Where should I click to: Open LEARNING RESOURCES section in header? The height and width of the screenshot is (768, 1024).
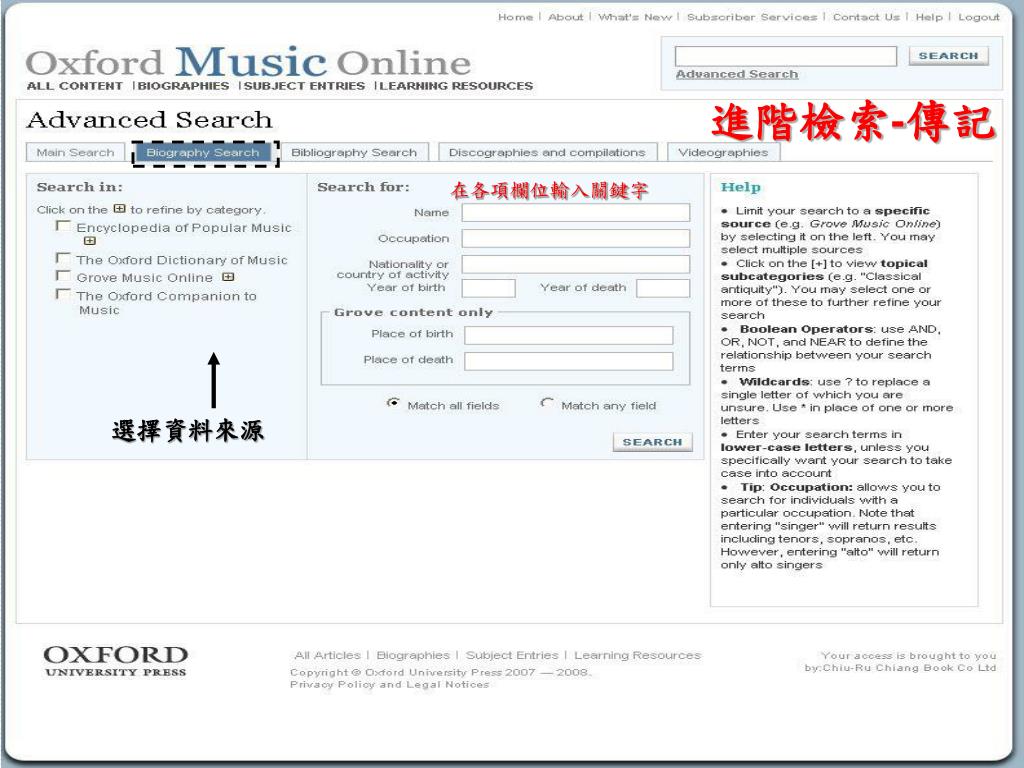pos(456,86)
